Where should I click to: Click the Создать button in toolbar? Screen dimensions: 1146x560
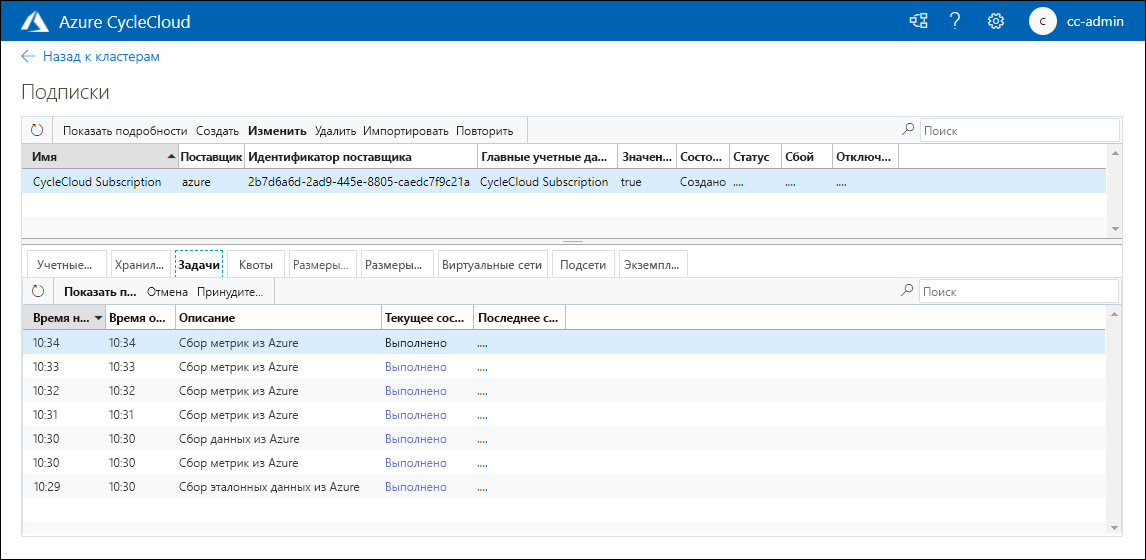[217, 131]
